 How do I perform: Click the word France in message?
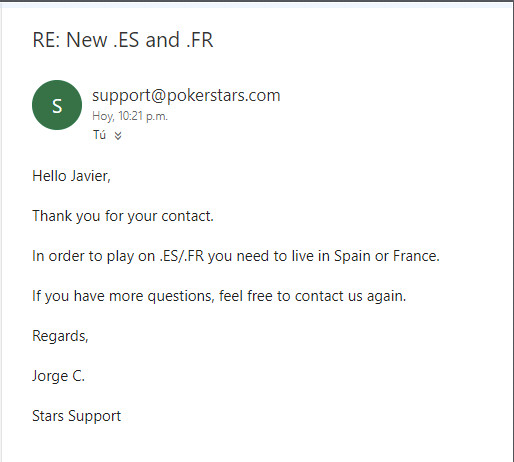point(416,256)
